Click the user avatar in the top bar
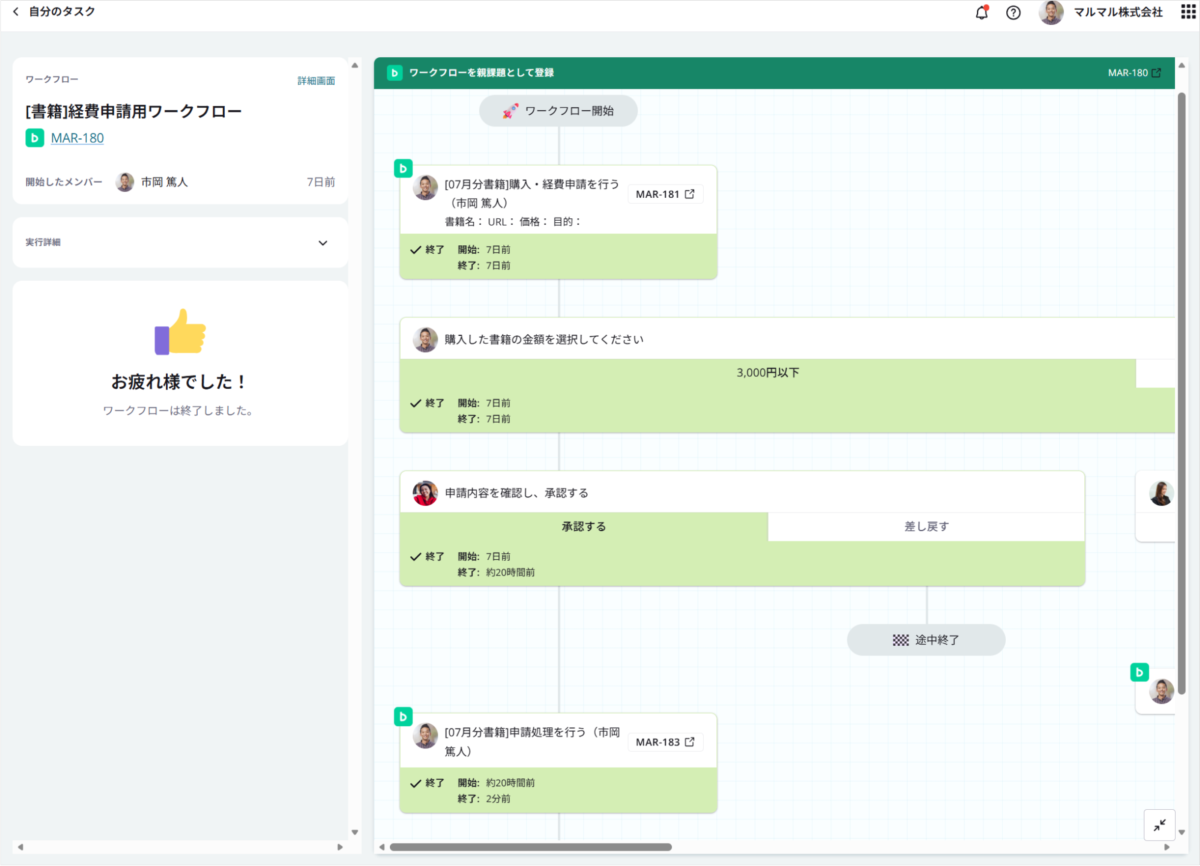Screen dimensions: 1200x866 click(x=1051, y=13)
